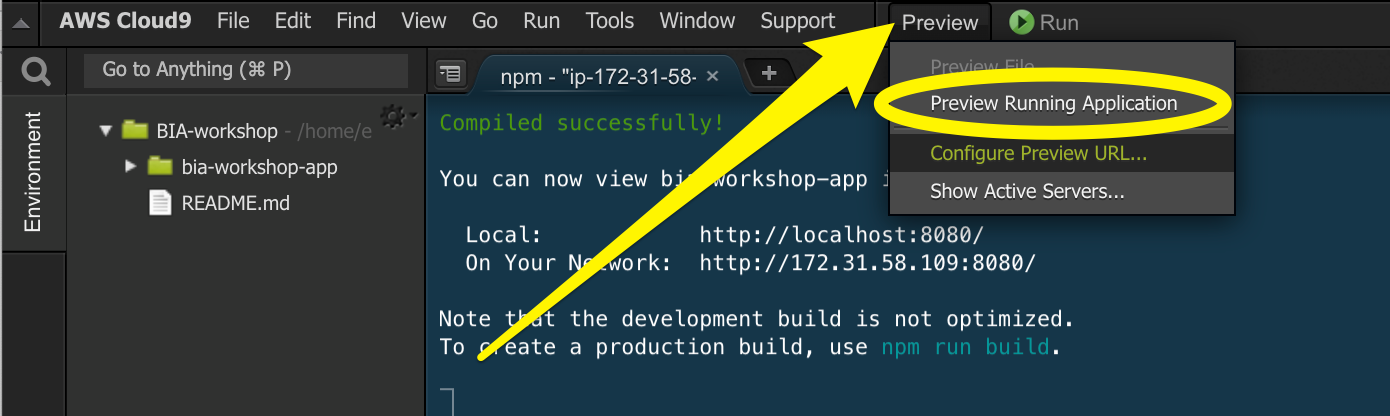Collapse the BIA-workshop root folder
Screen dimensions: 1390x416
point(106,131)
